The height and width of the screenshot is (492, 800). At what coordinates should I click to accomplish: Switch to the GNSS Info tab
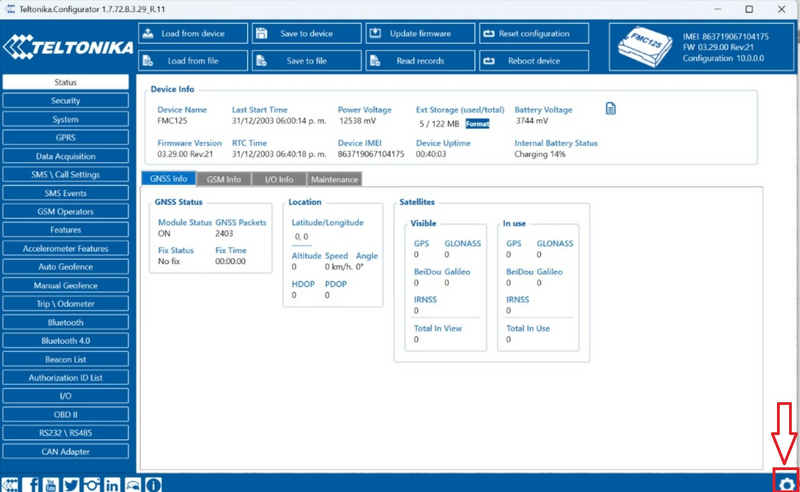point(168,179)
